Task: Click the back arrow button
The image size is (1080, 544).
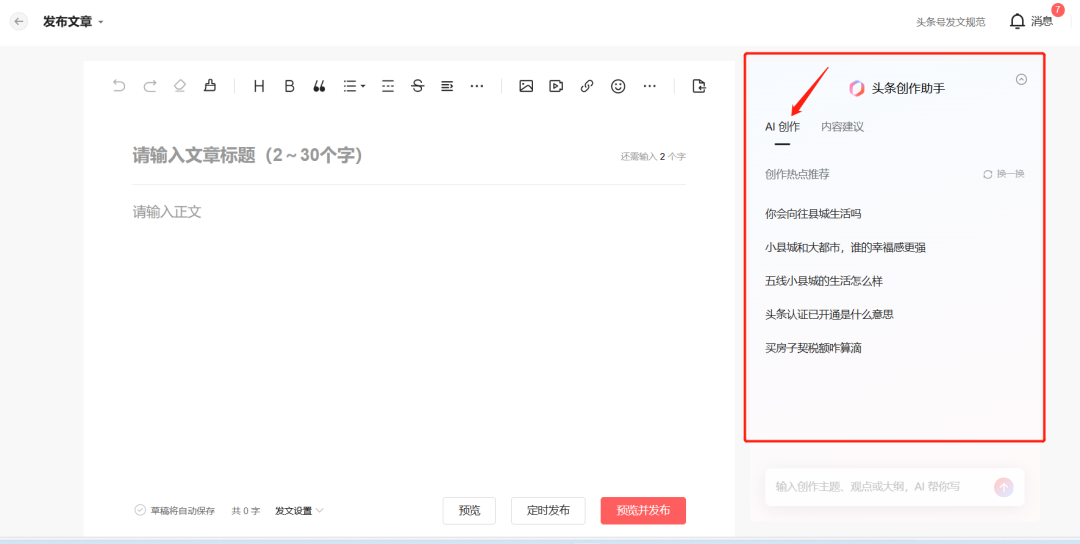Action: tap(19, 21)
